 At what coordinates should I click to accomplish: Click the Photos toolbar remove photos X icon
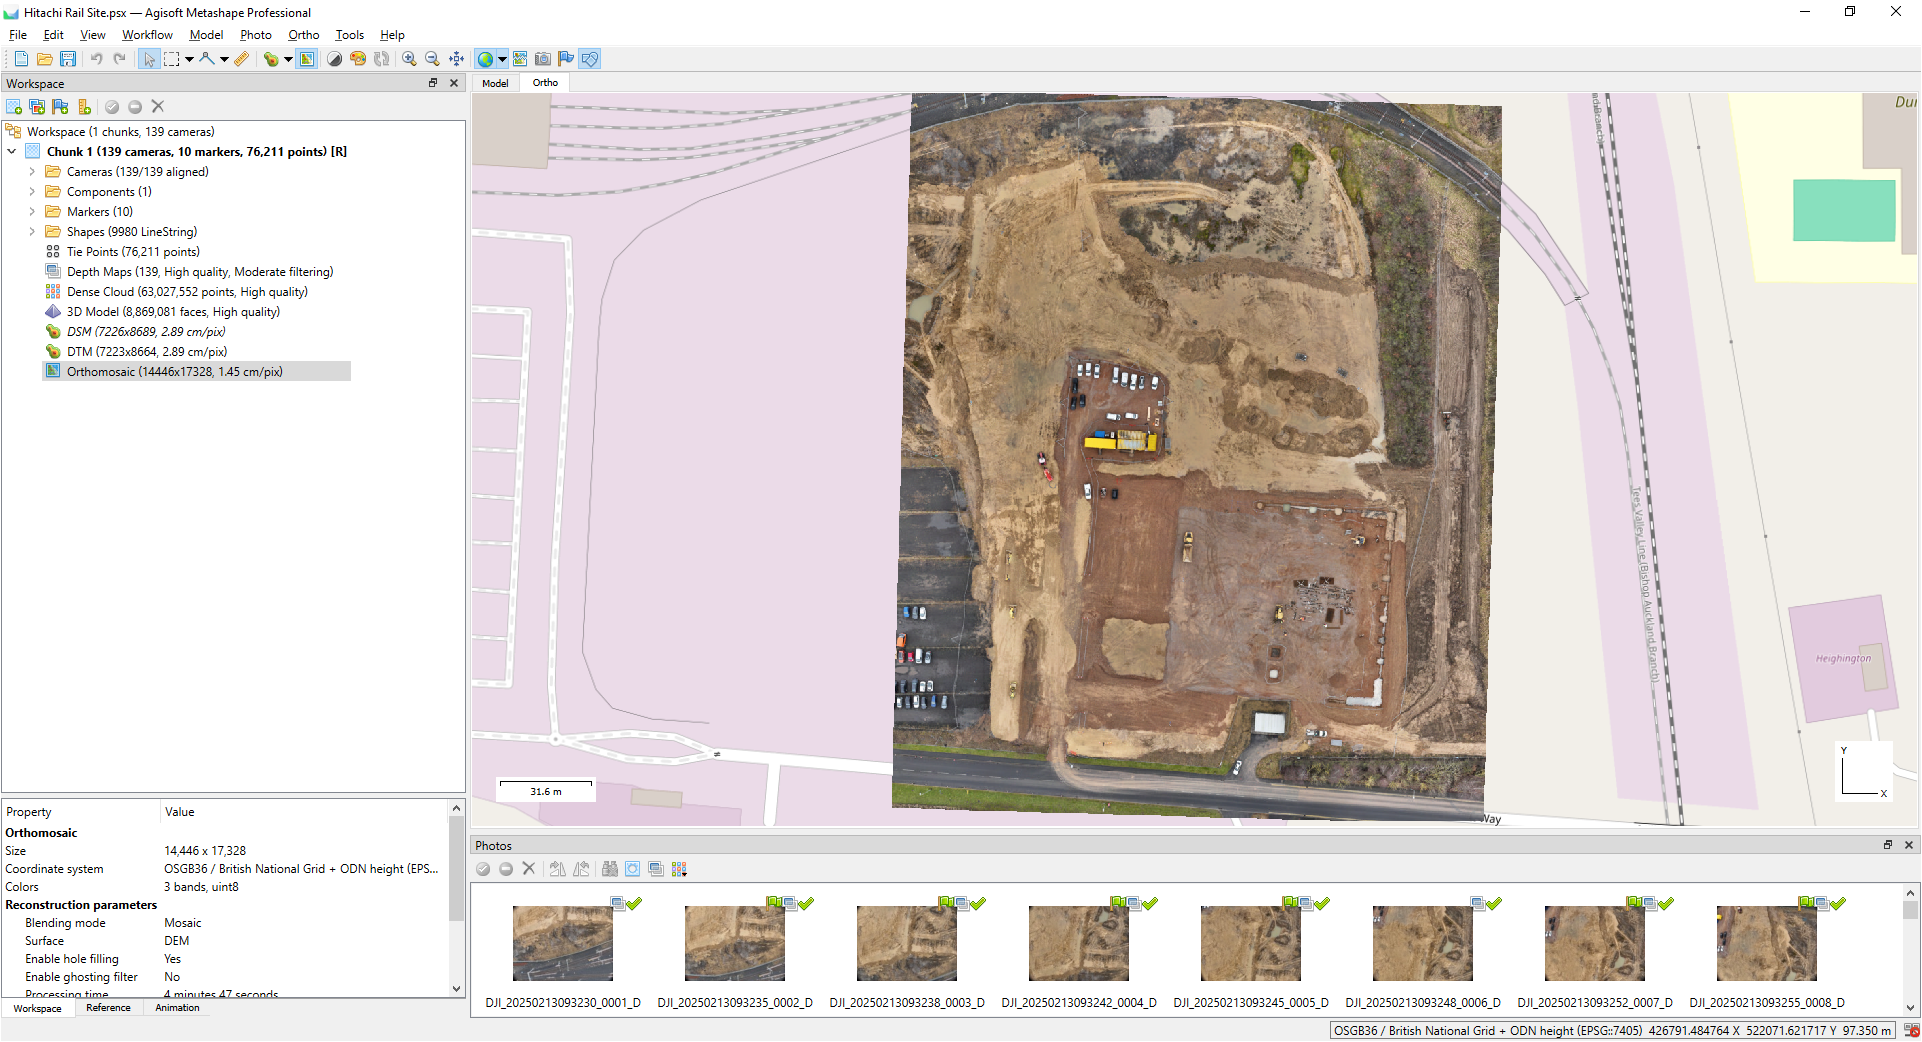point(529,869)
